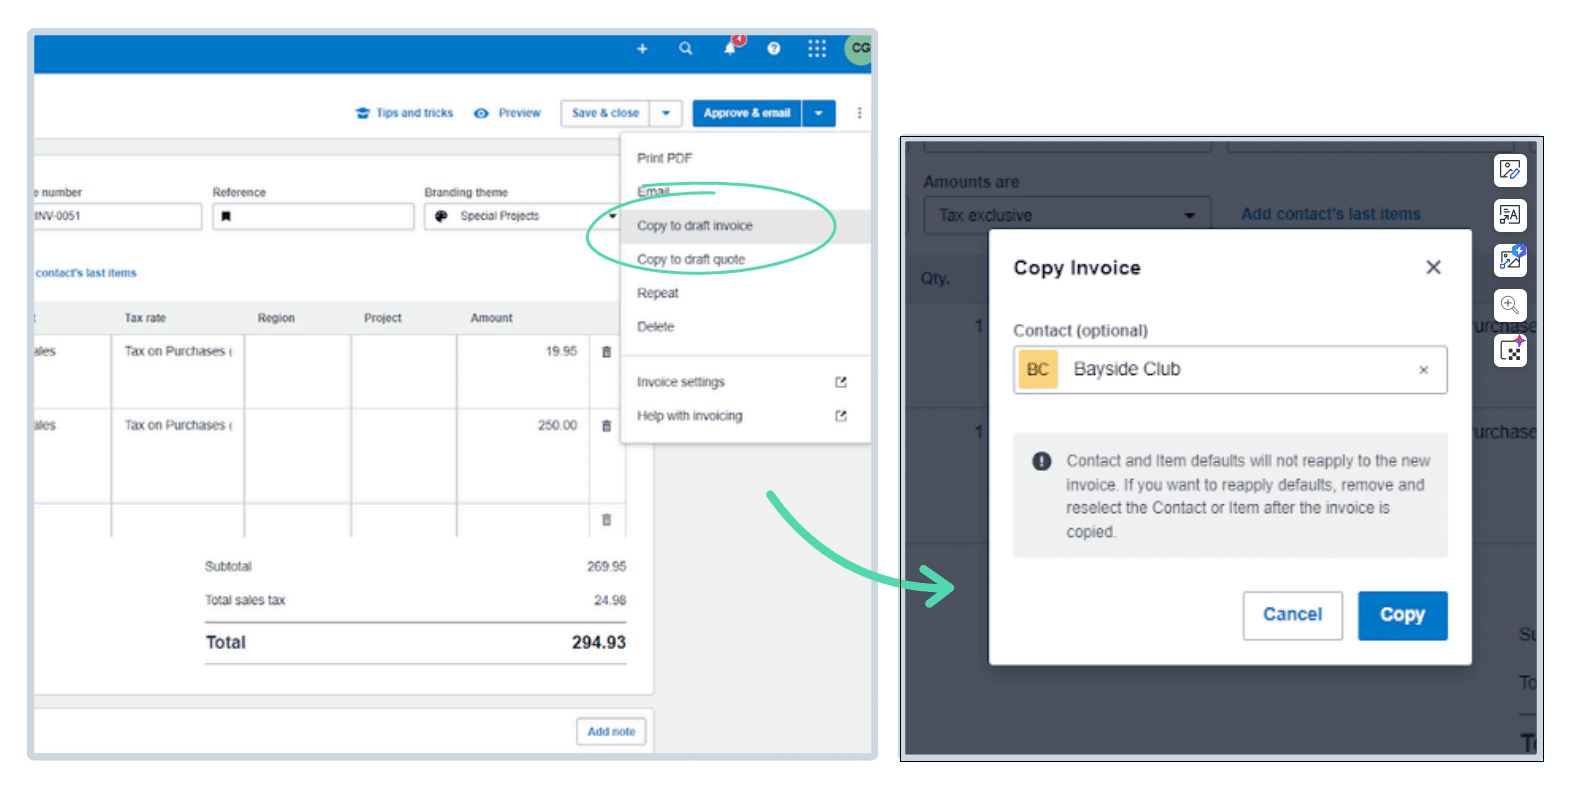Click the zoom-in magnifier icon in side toolbar
Image resolution: width=1572 pixels, height=790 pixels.
[1510, 305]
